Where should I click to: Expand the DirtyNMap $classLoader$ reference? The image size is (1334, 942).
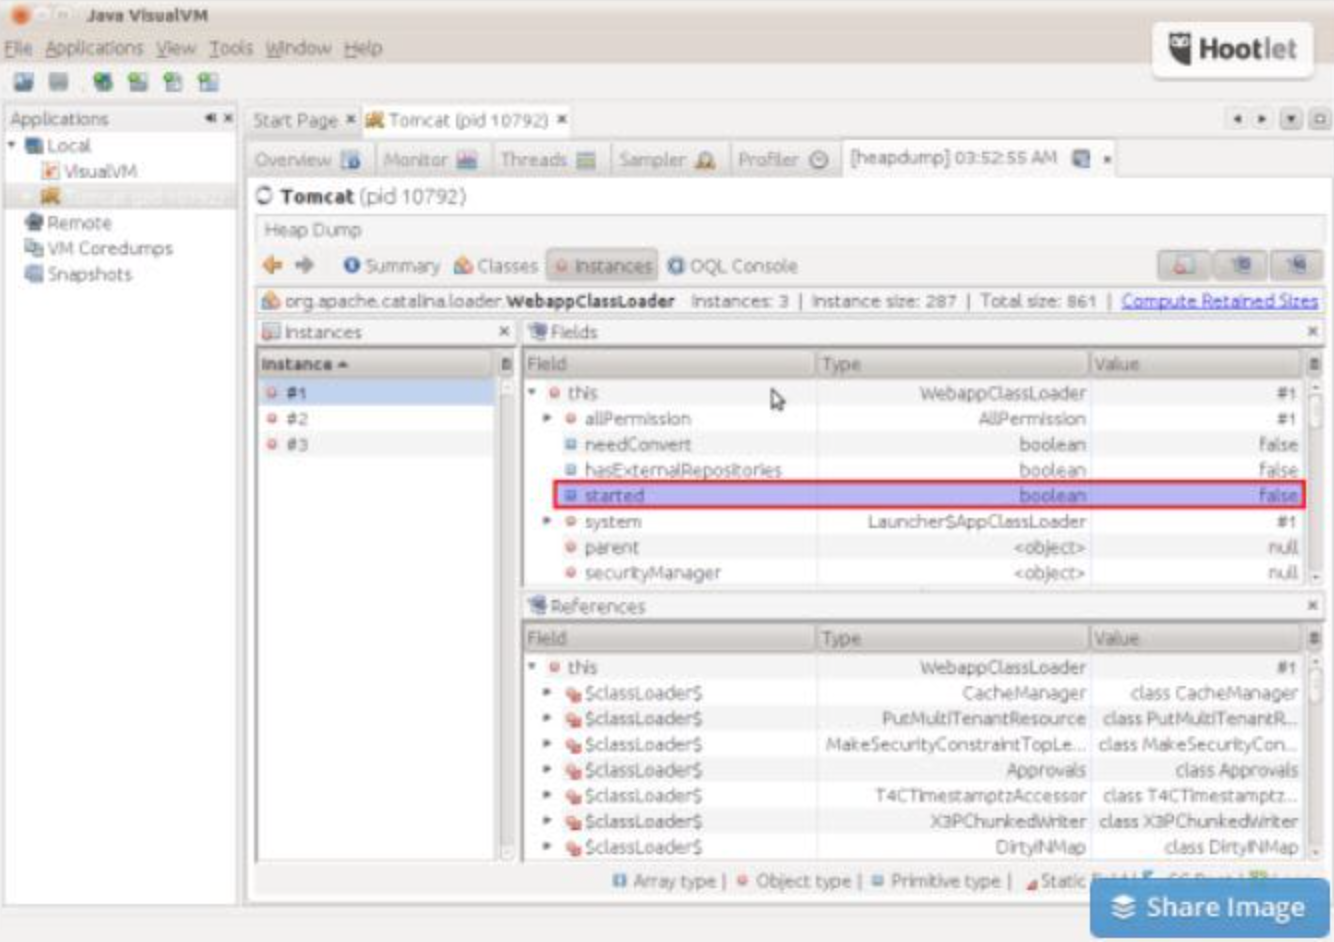547,847
